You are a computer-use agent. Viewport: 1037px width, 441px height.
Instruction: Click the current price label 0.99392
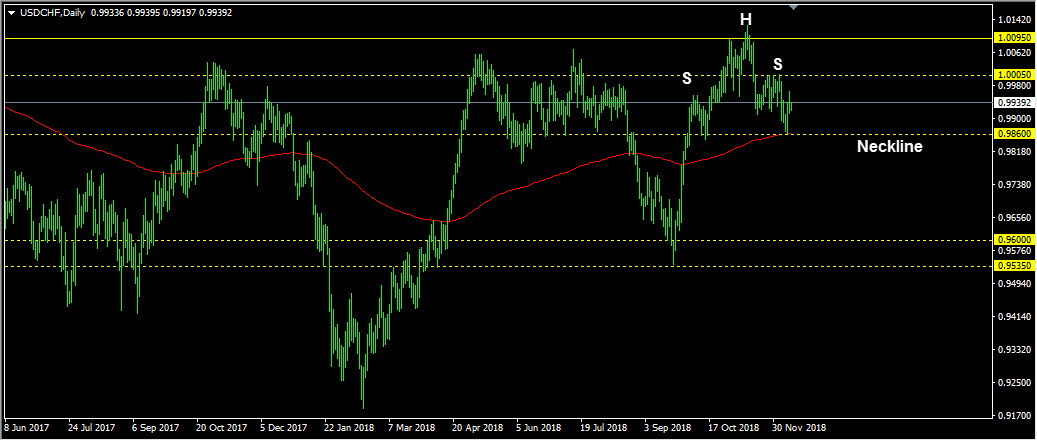1015,102
